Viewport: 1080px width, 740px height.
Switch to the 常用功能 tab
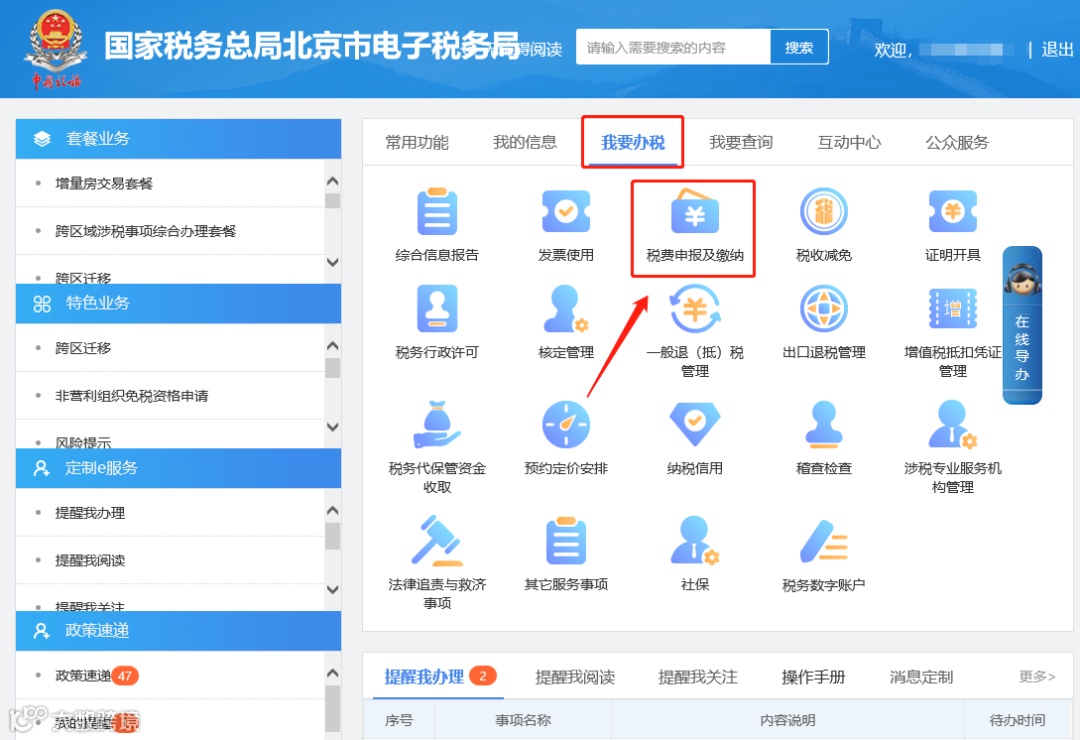417,143
